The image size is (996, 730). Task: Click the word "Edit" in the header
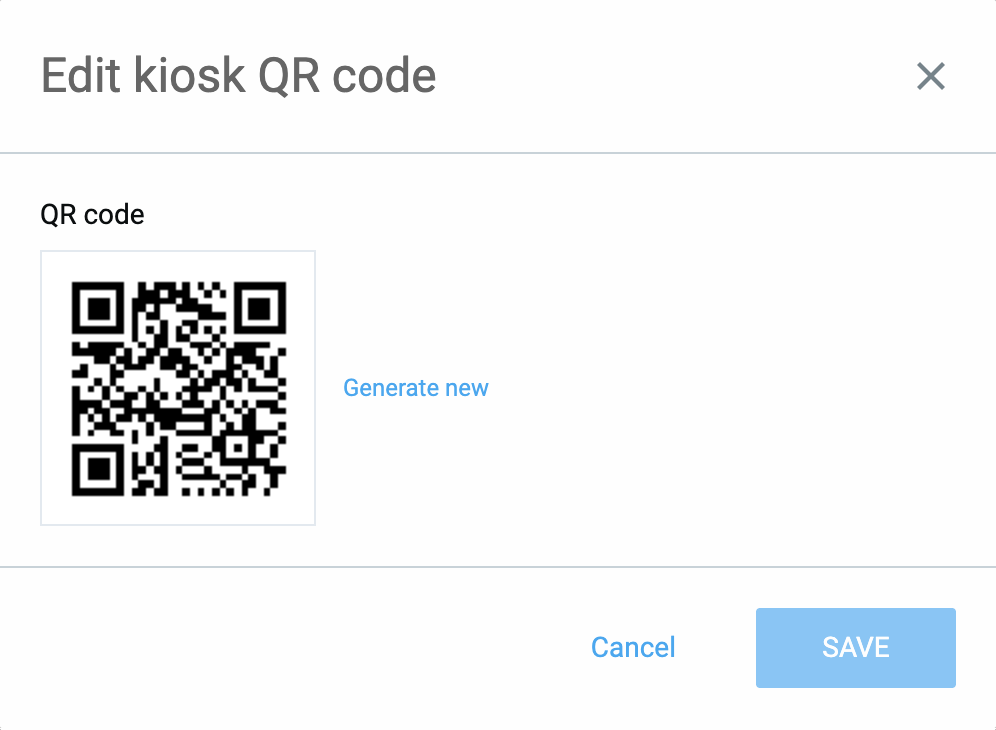coord(77,76)
